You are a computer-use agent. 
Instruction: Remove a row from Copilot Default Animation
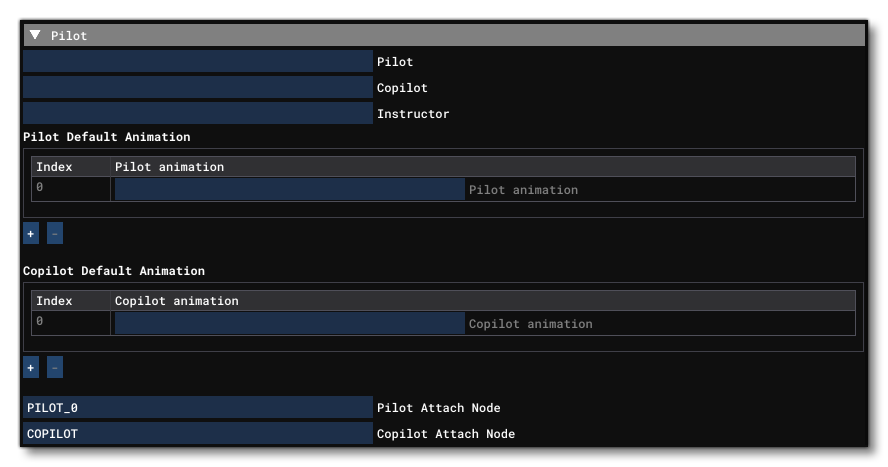55,368
